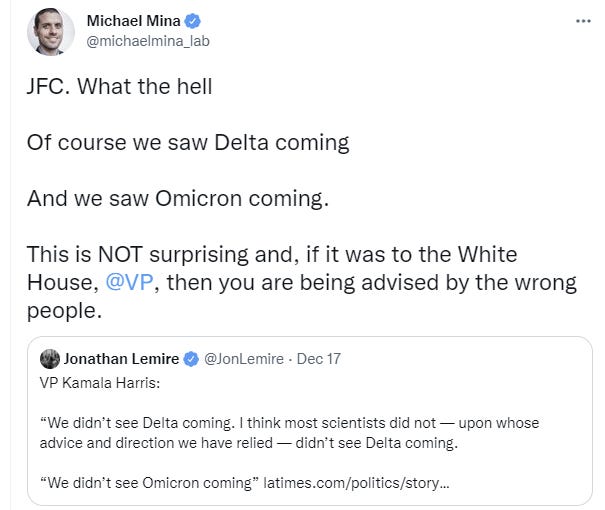Image resolution: width=605 pixels, height=510 pixels.
Task: Click the "JFC. What the hell" line
Action: [119, 86]
